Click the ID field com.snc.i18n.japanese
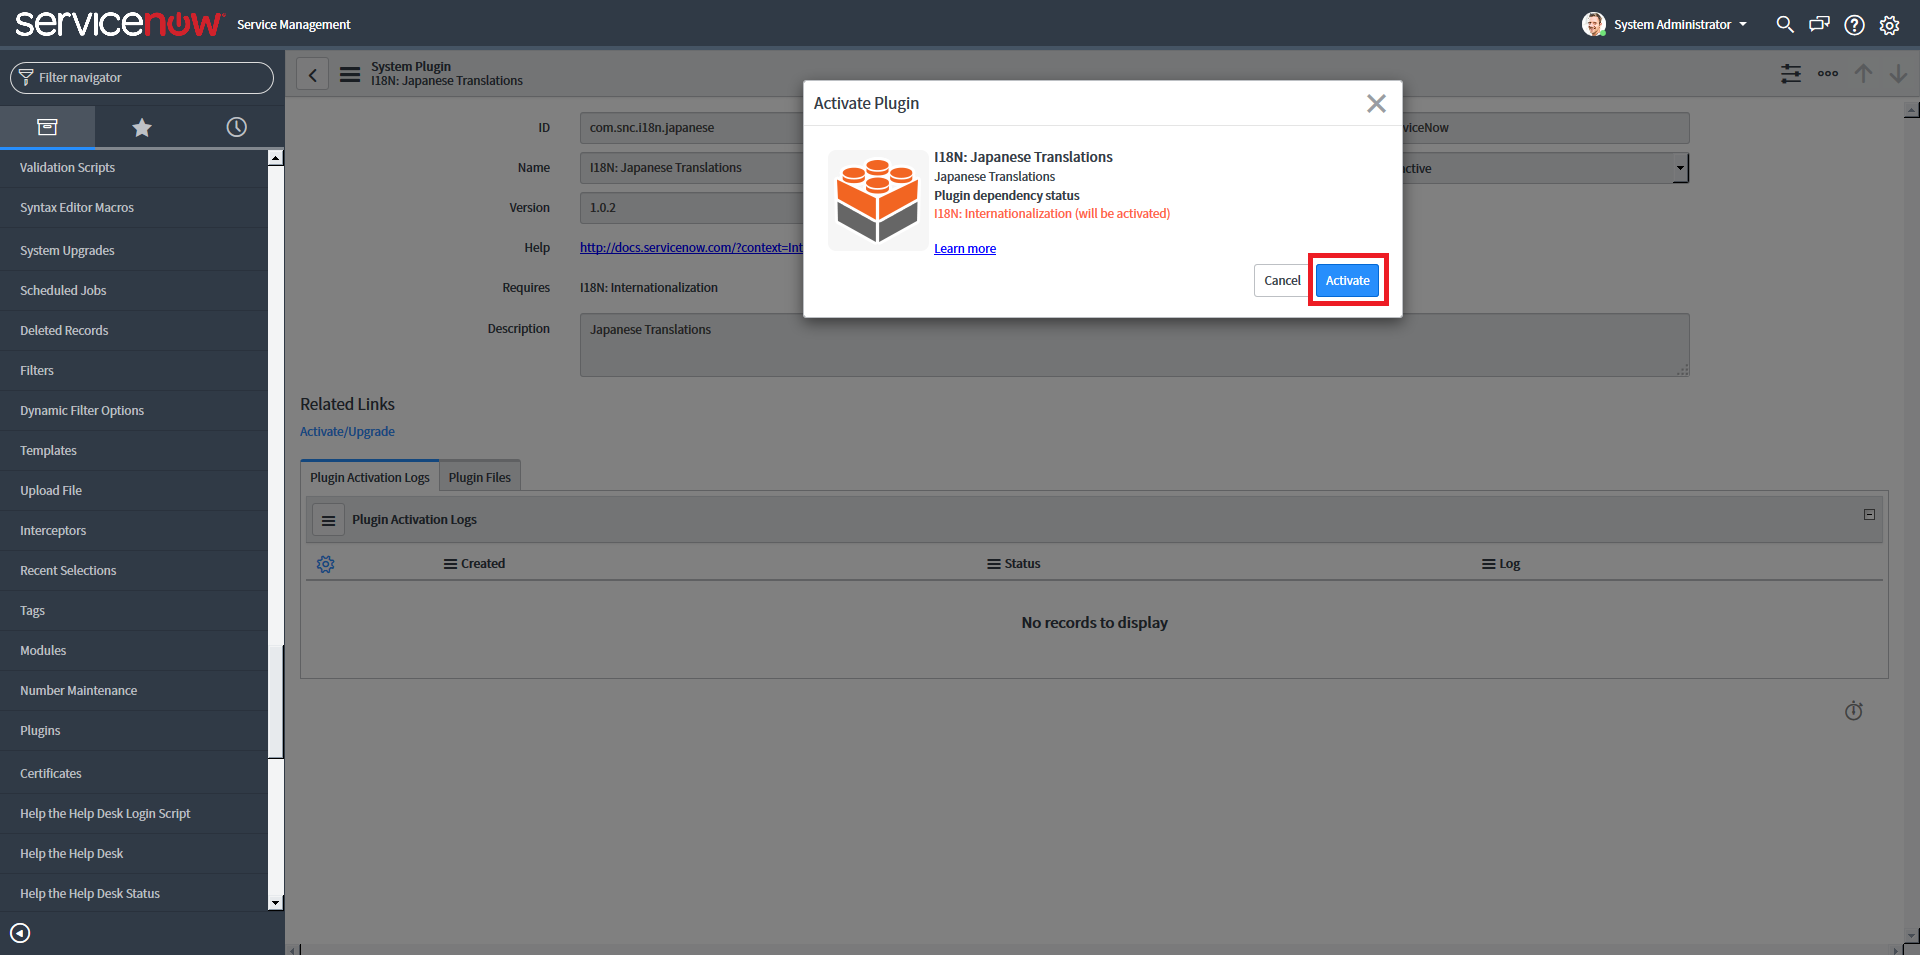This screenshot has height=955, width=1920. 691,128
